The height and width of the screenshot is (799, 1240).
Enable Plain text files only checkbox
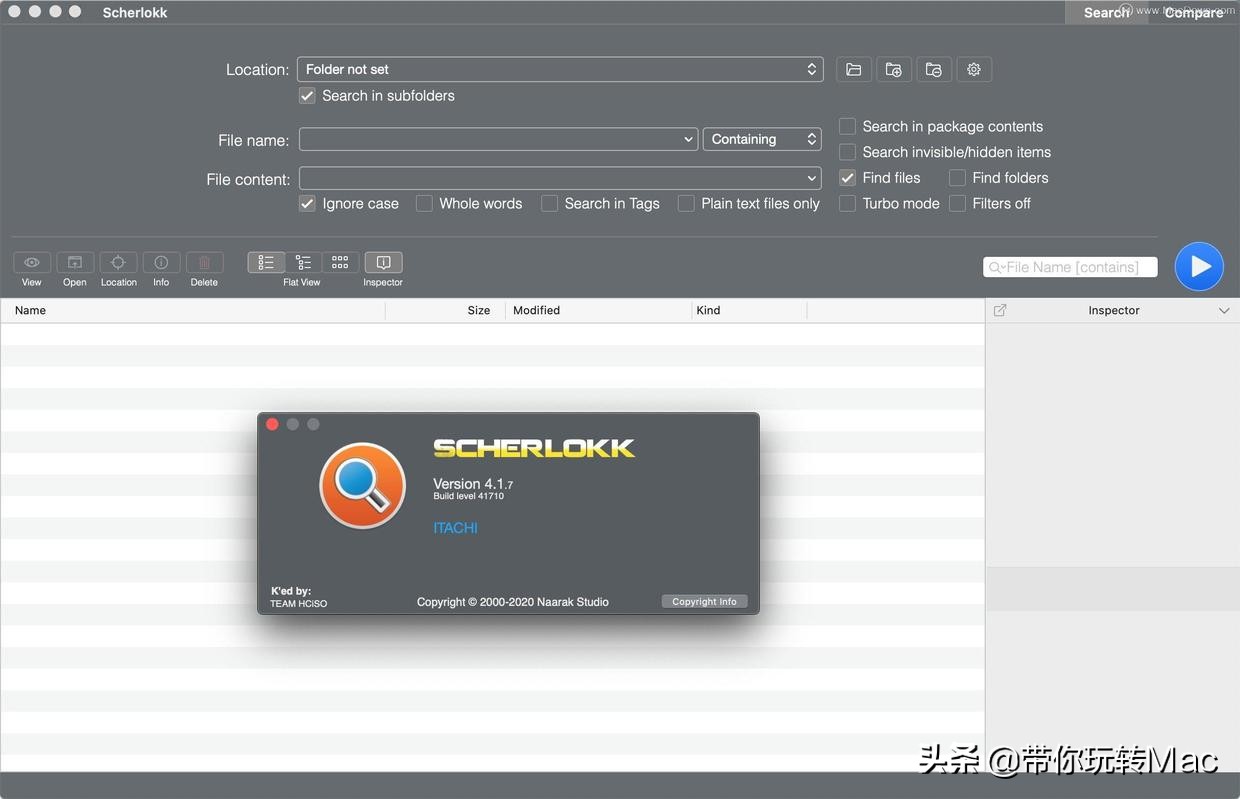coord(686,203)
